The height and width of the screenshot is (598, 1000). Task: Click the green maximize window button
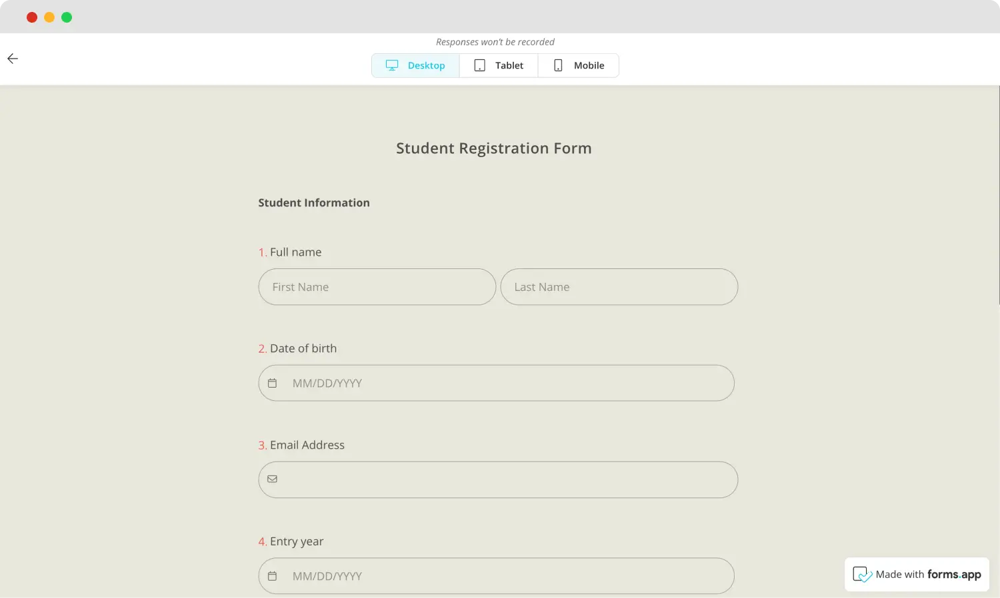(67, 17)
